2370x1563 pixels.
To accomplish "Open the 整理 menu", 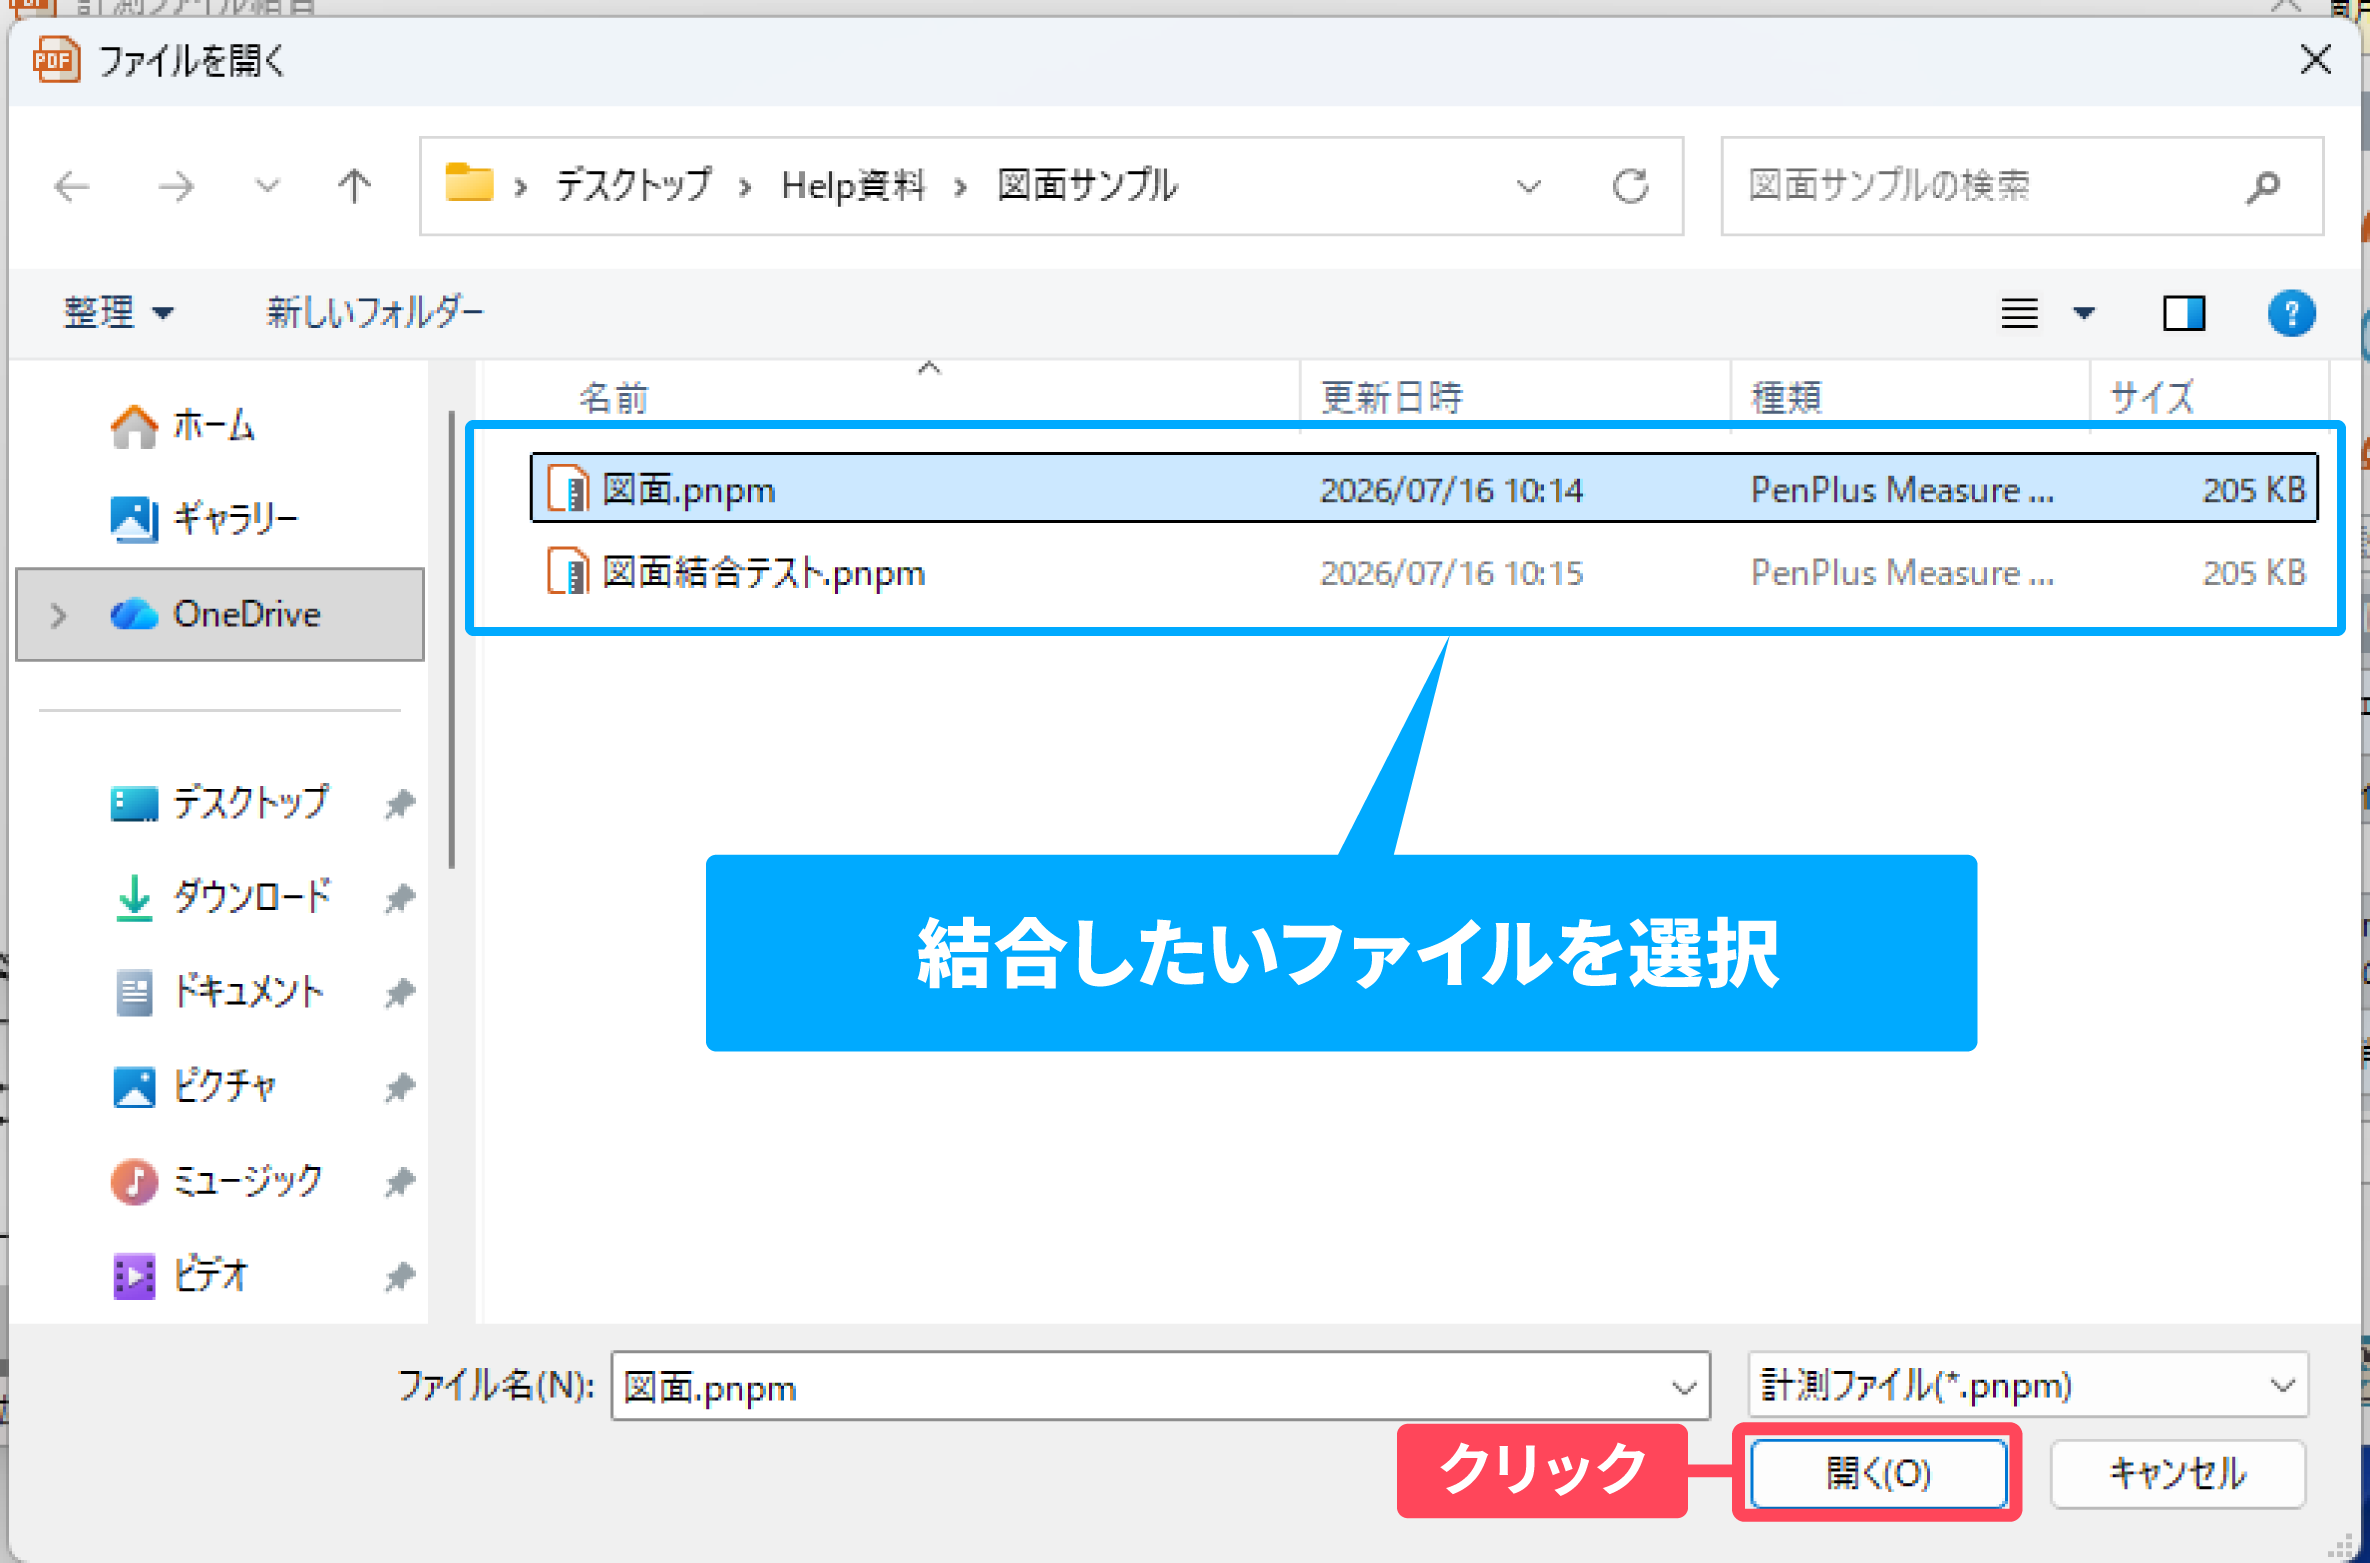I will [118, 313].
